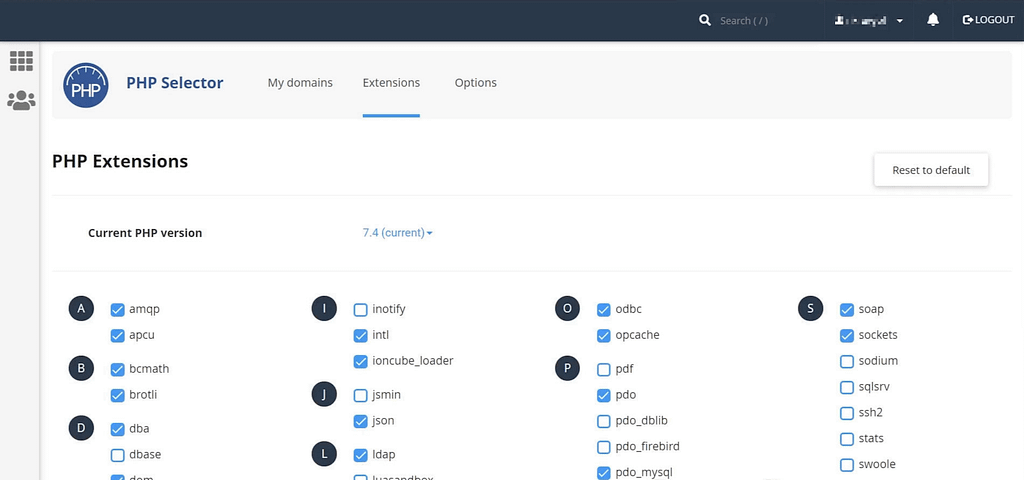Click the logout arrow icon
The image size is (1024, 480).
pyautogui.click(x=967, y=20)
